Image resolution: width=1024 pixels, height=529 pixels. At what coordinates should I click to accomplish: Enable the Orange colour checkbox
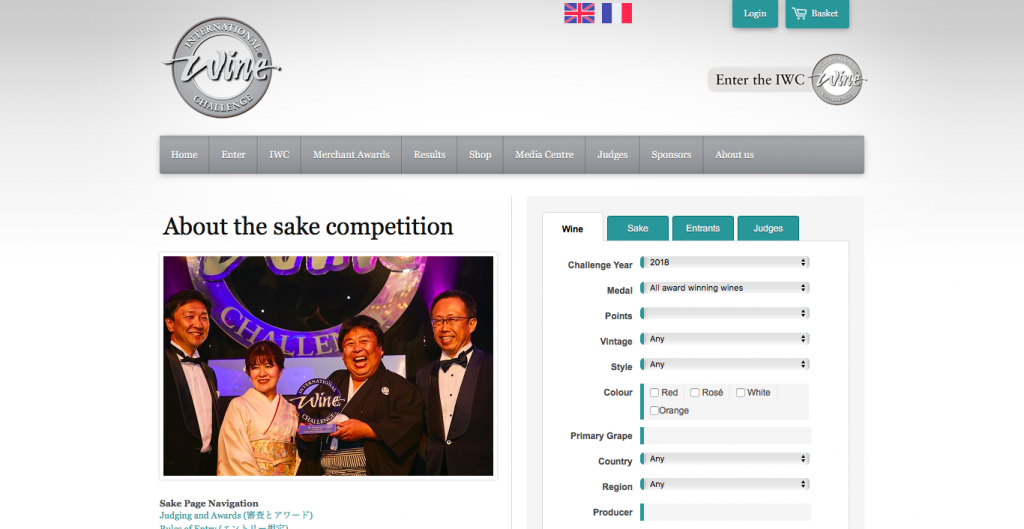[655, 411]
